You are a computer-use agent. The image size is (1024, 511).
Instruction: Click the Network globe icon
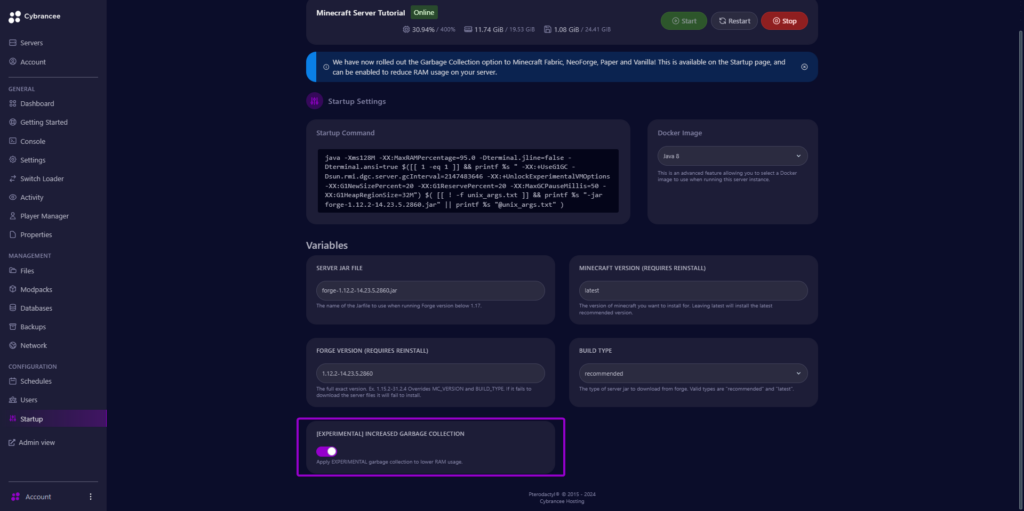pyautogui.click(x=13, y=345)
